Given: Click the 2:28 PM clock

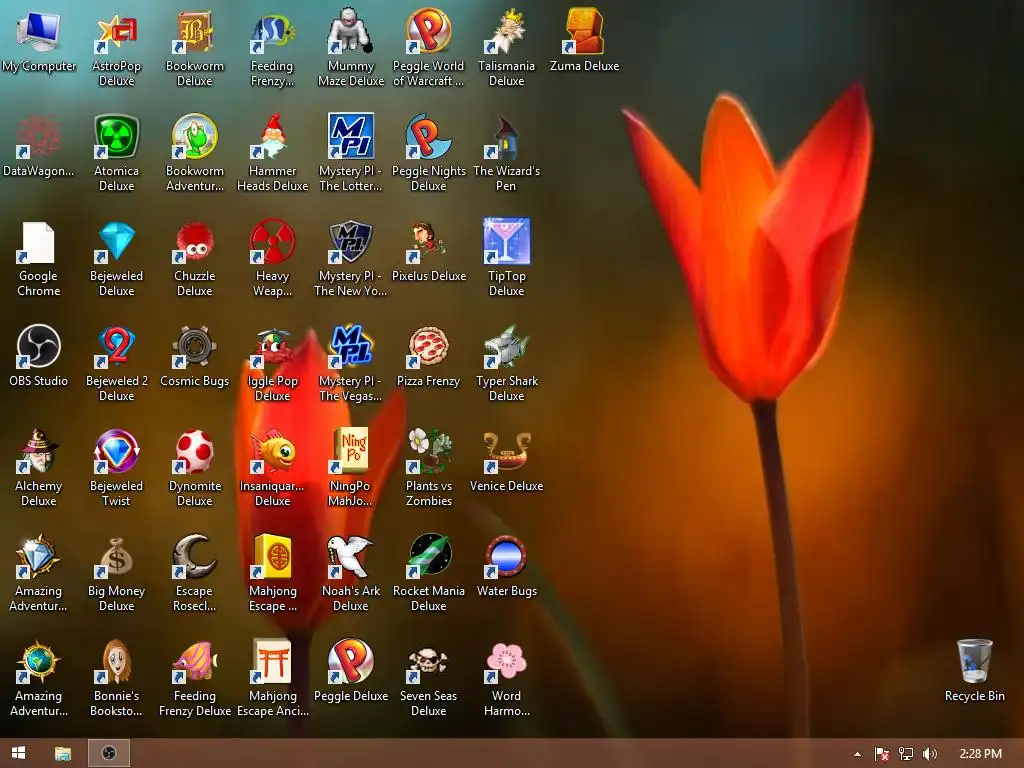Looking at the screenshot, I should tap(980, 754).
